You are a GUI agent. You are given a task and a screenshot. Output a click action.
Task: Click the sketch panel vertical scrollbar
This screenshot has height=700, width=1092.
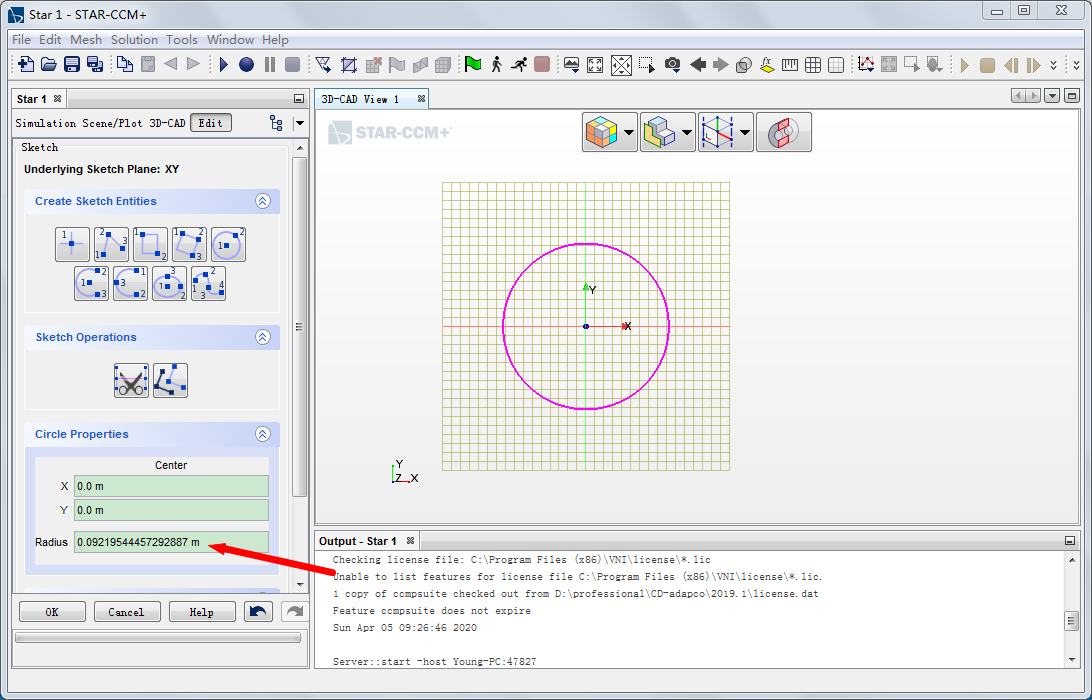point(300,327)
